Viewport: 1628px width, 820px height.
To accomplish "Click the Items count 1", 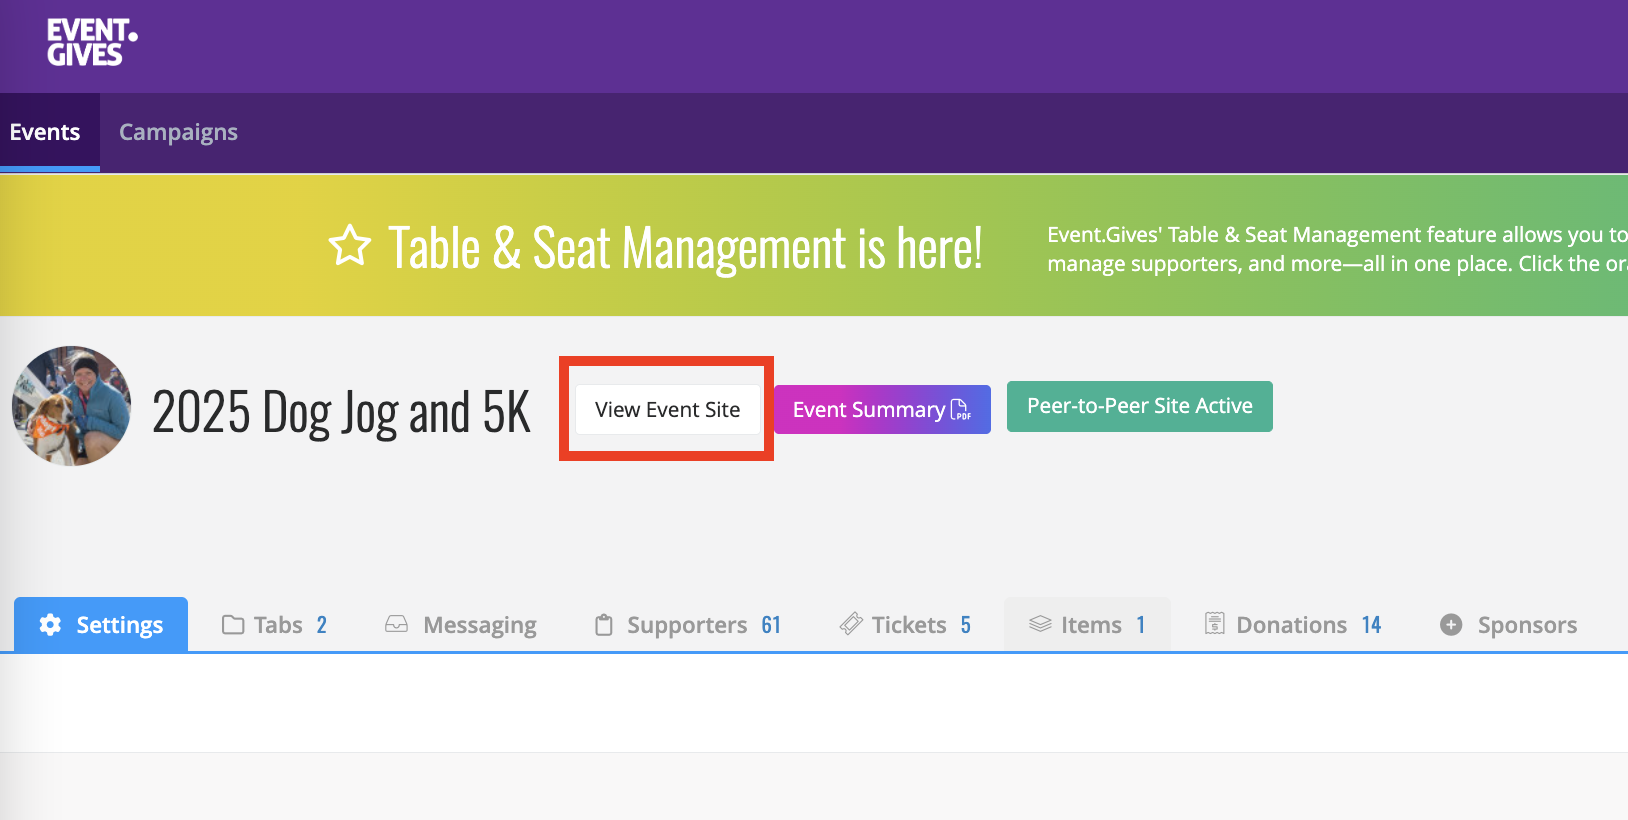I will tap(1141, 625).
